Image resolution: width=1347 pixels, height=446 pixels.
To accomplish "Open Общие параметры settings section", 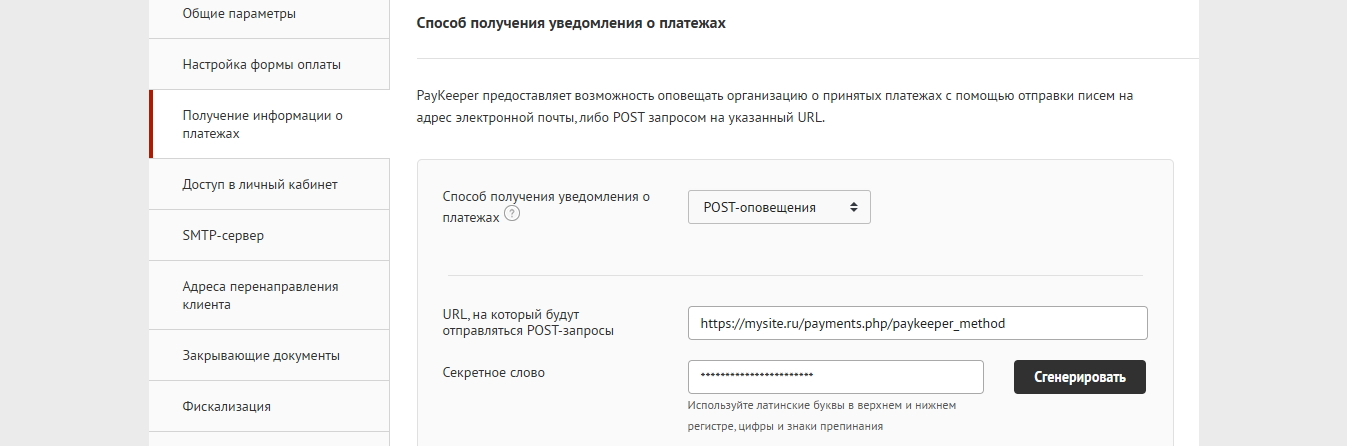I will coord(239,14).
